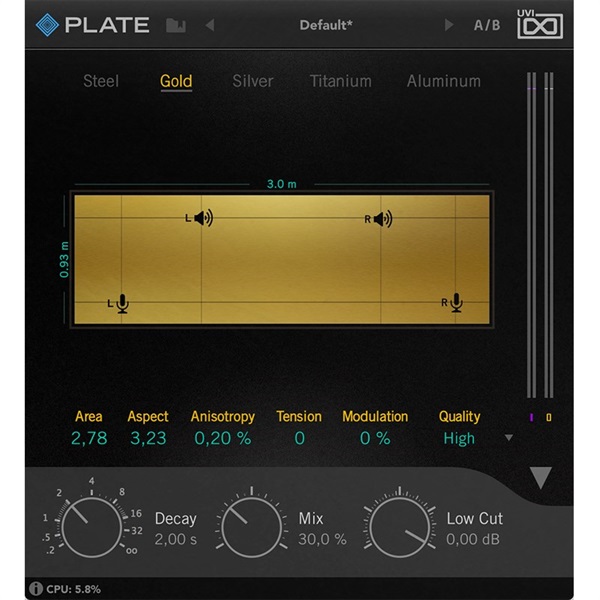Screen dimensions: 600x600
Task: Click the left purple level meter
Action: 531,235
